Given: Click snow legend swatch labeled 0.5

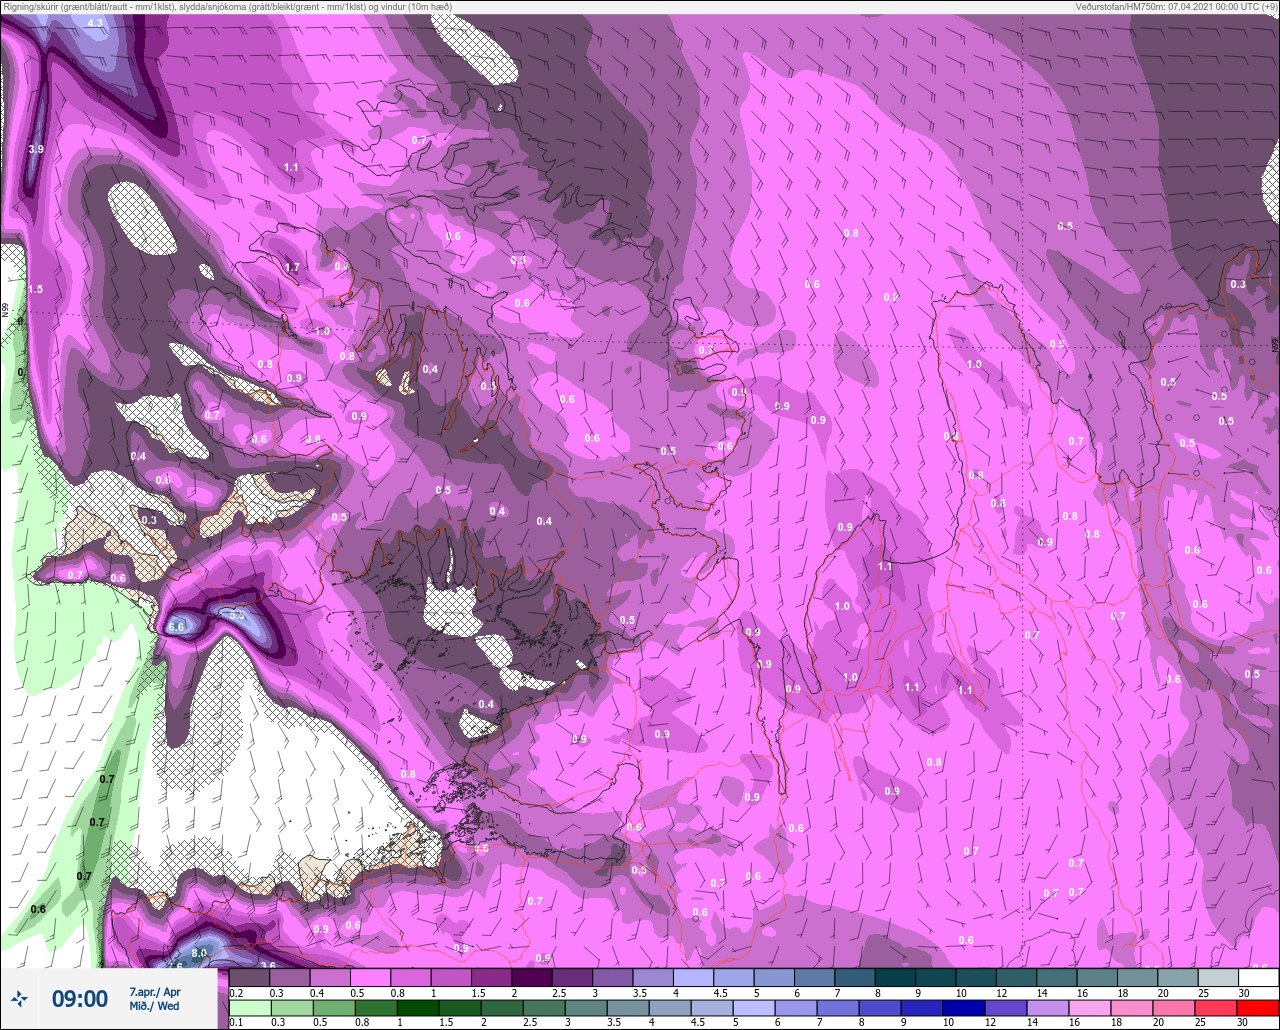Looking at the screenshot, I should pyautogui.click(x=370, y=977).
